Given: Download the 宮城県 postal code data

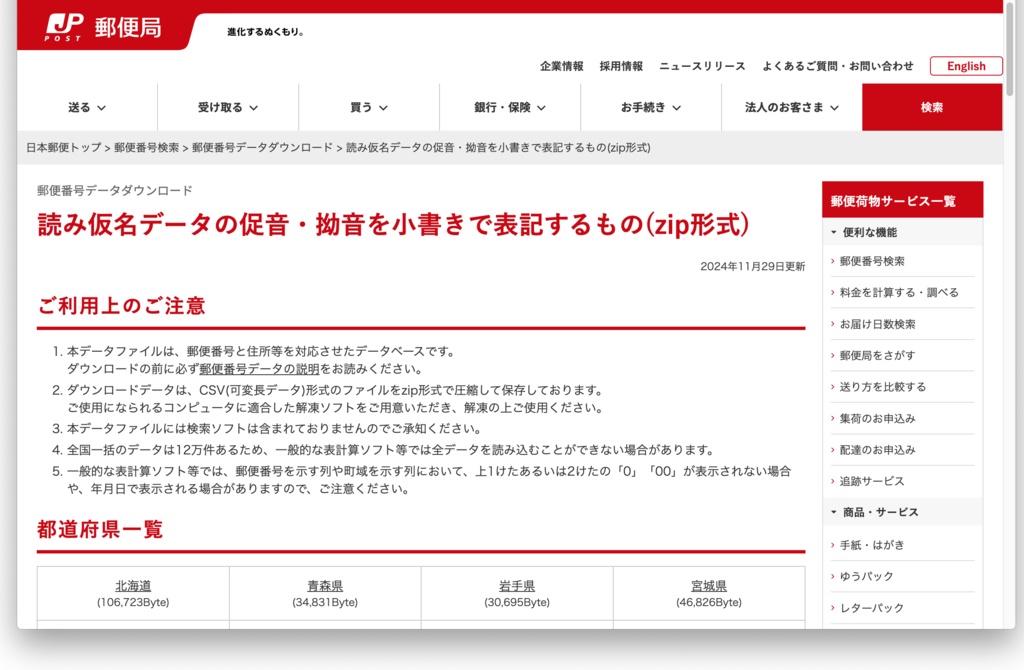Looking at the screenshot, I should 707,586.
